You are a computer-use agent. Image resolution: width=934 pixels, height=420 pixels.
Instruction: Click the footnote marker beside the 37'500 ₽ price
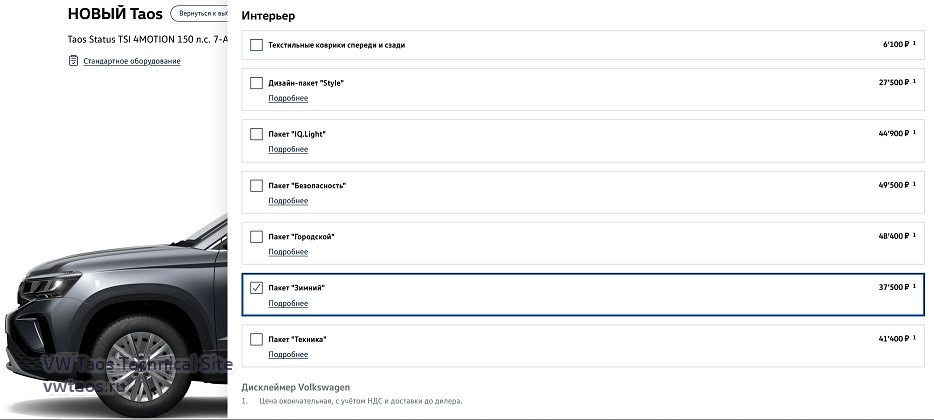point(914,287)
